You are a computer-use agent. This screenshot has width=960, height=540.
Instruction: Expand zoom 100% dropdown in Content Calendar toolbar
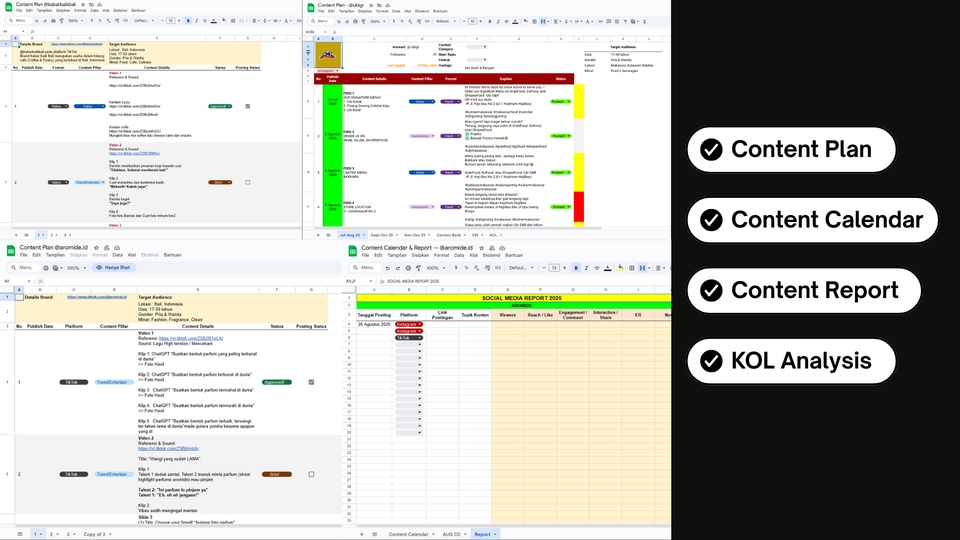click(x=444, y=268)
